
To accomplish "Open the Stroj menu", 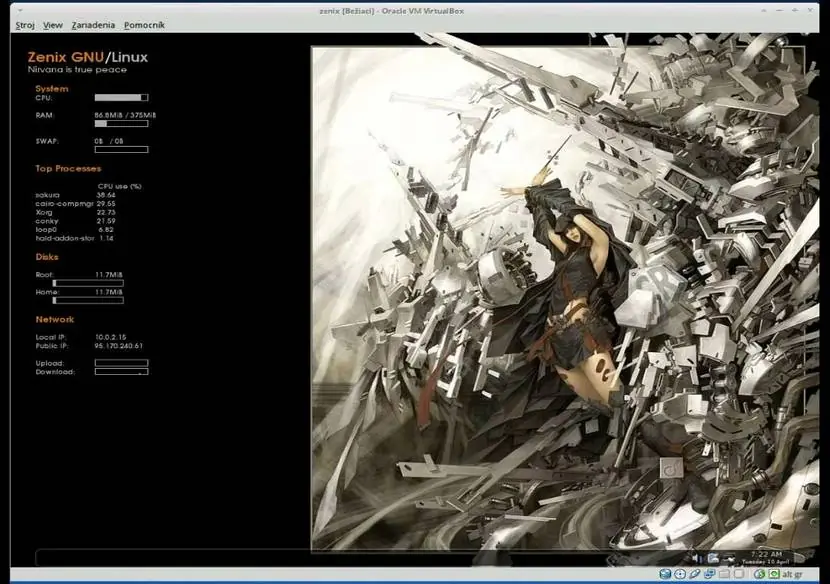I will (x=25, y=25).
